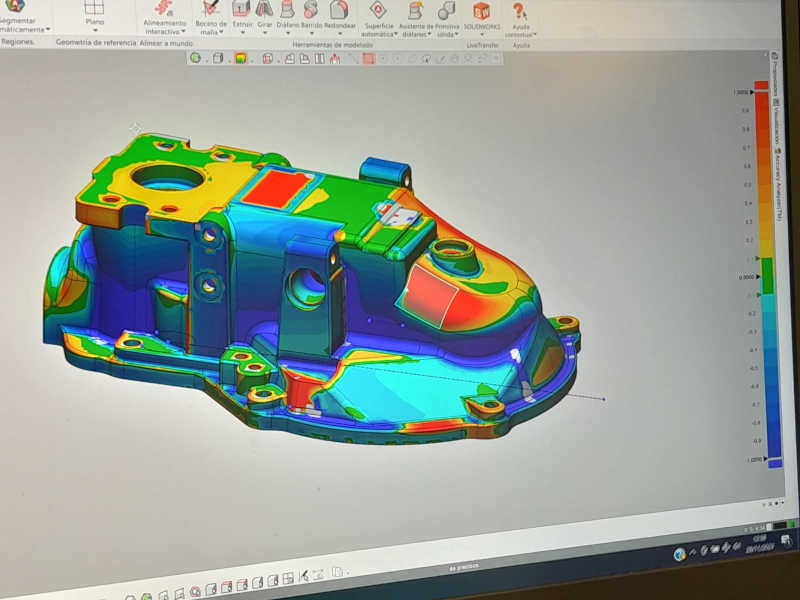Launch SOLIDWORKS LiveTransfer icon

(481, 12)
